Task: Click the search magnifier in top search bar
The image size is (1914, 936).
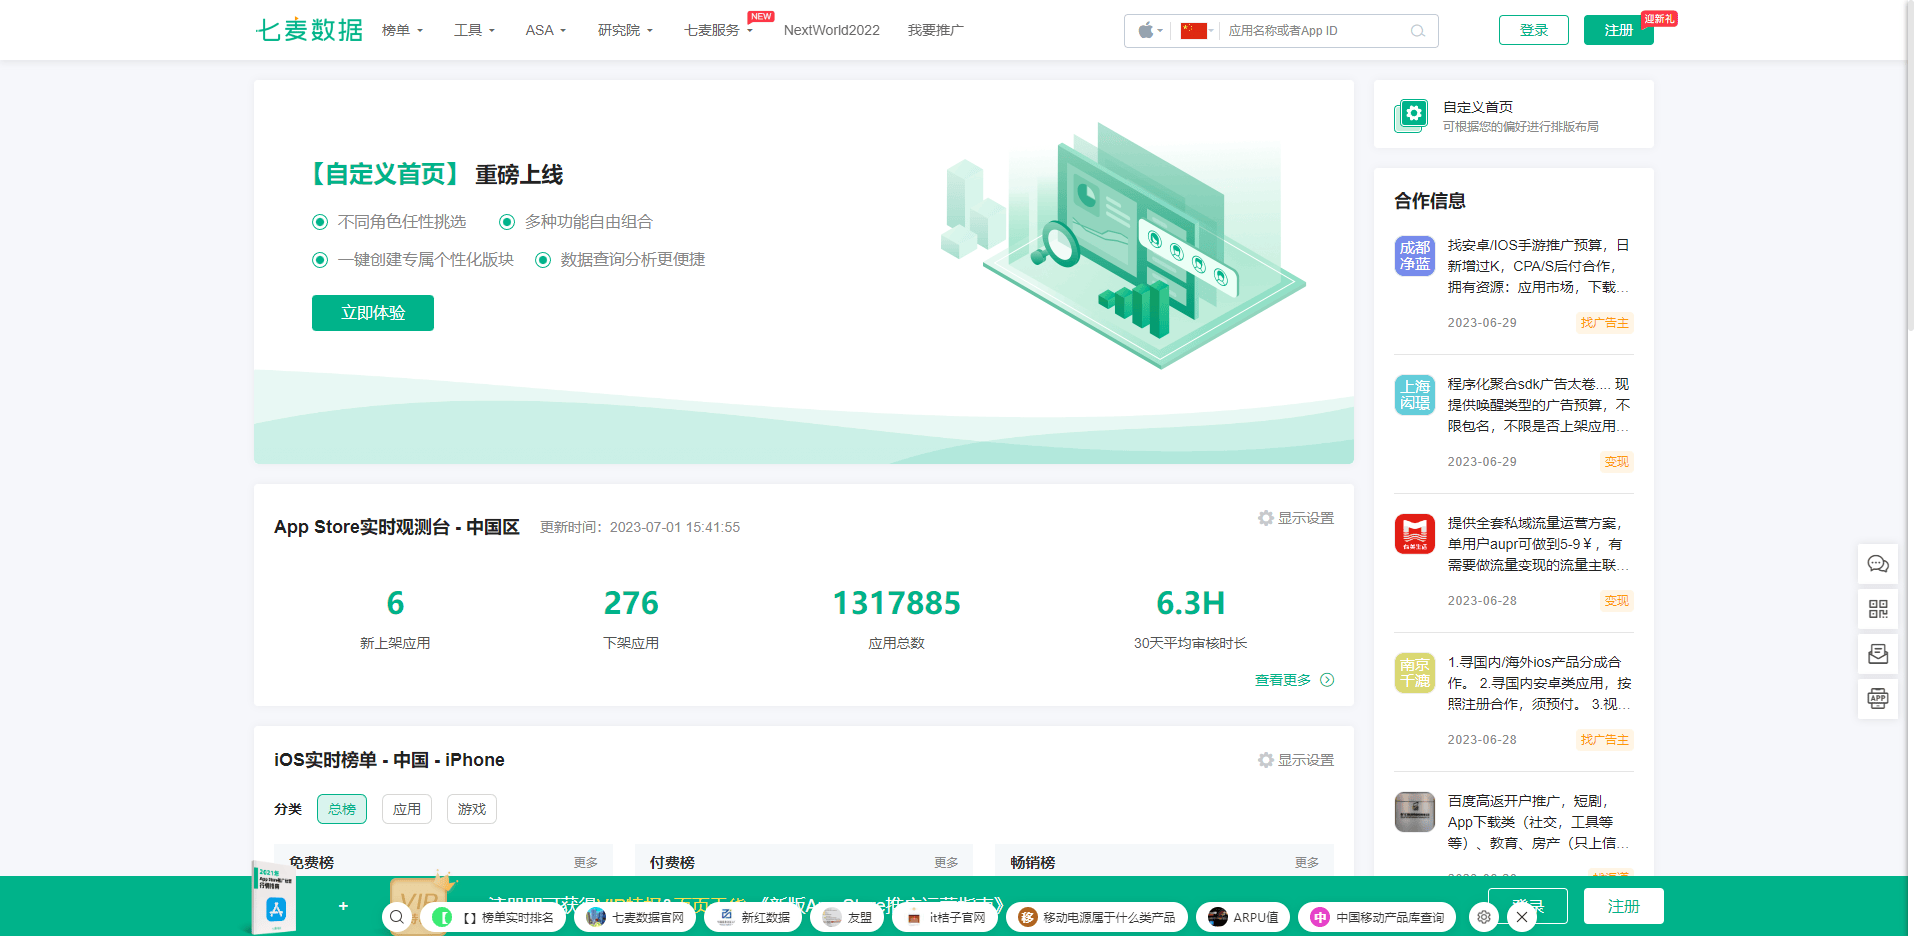Action: tap(1417, 31)
